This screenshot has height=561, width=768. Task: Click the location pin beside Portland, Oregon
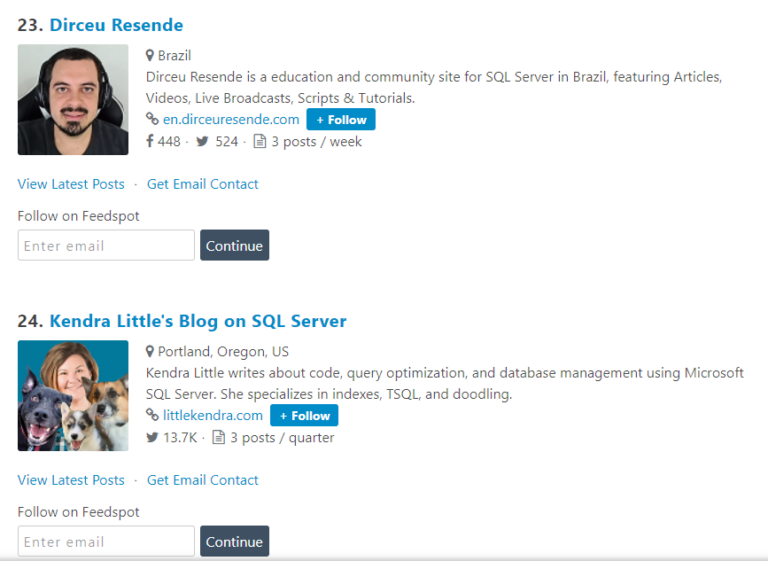(x=150, y=352)
